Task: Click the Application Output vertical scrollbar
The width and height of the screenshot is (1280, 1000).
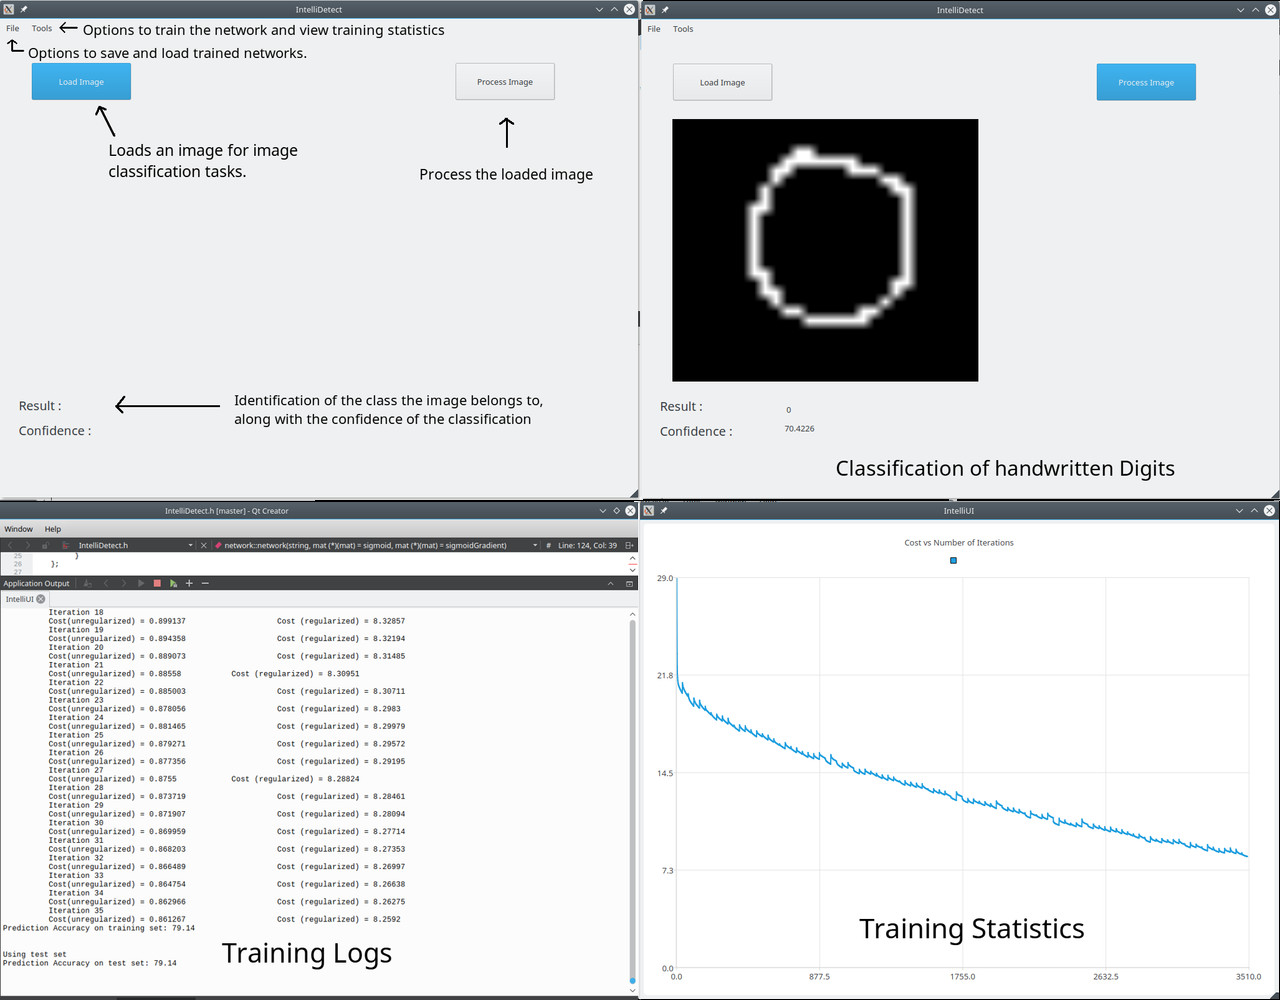Action: tap(632, 800)
